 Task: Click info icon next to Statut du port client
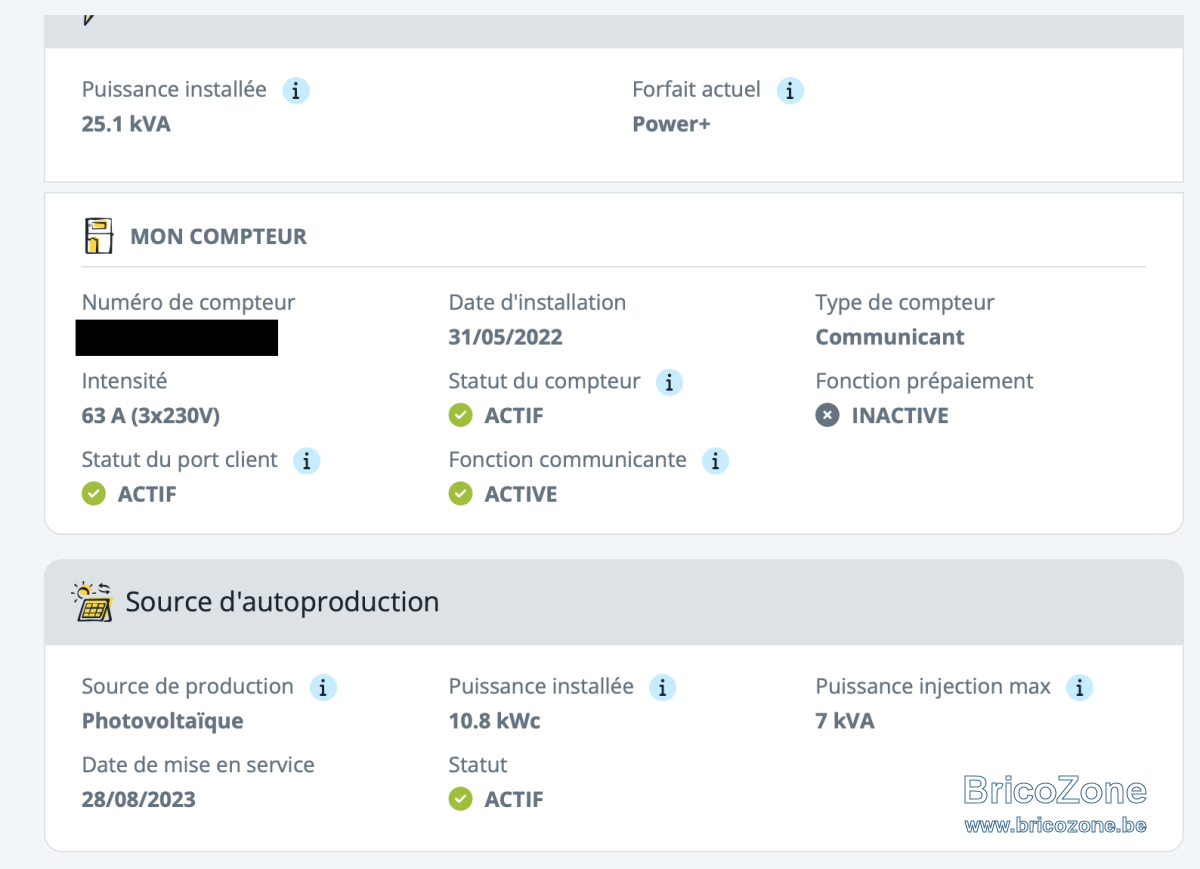coord(307,461)
